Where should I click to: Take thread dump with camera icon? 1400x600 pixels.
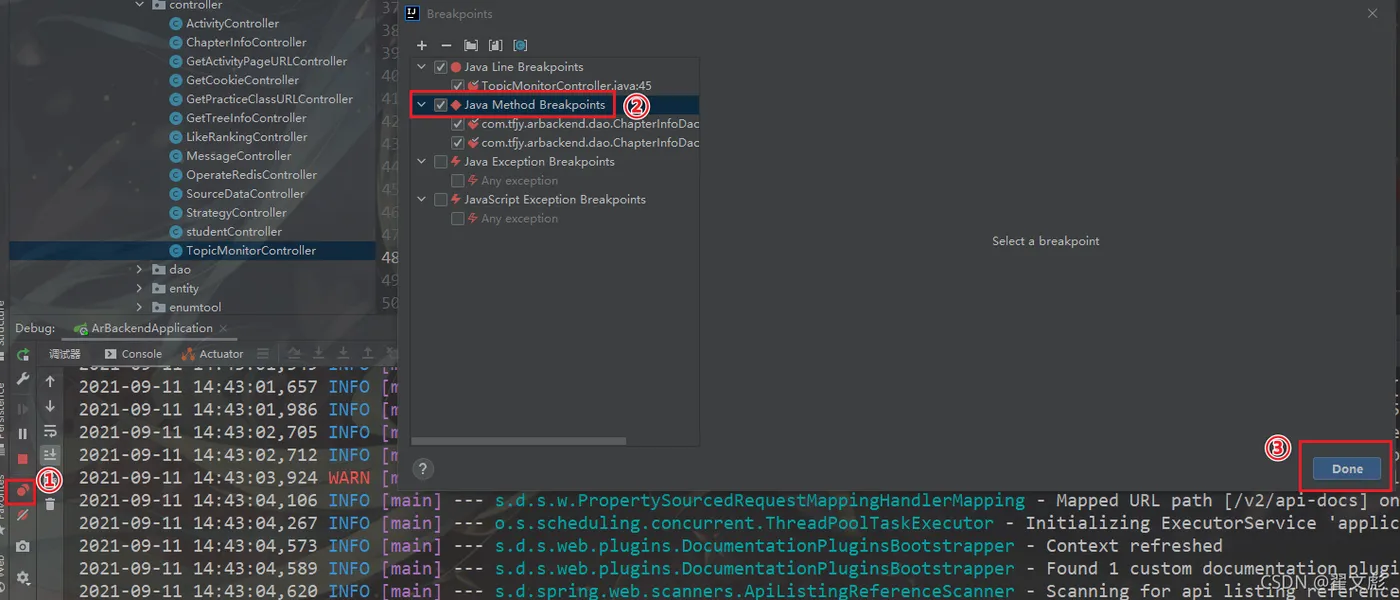pos(23,547)
